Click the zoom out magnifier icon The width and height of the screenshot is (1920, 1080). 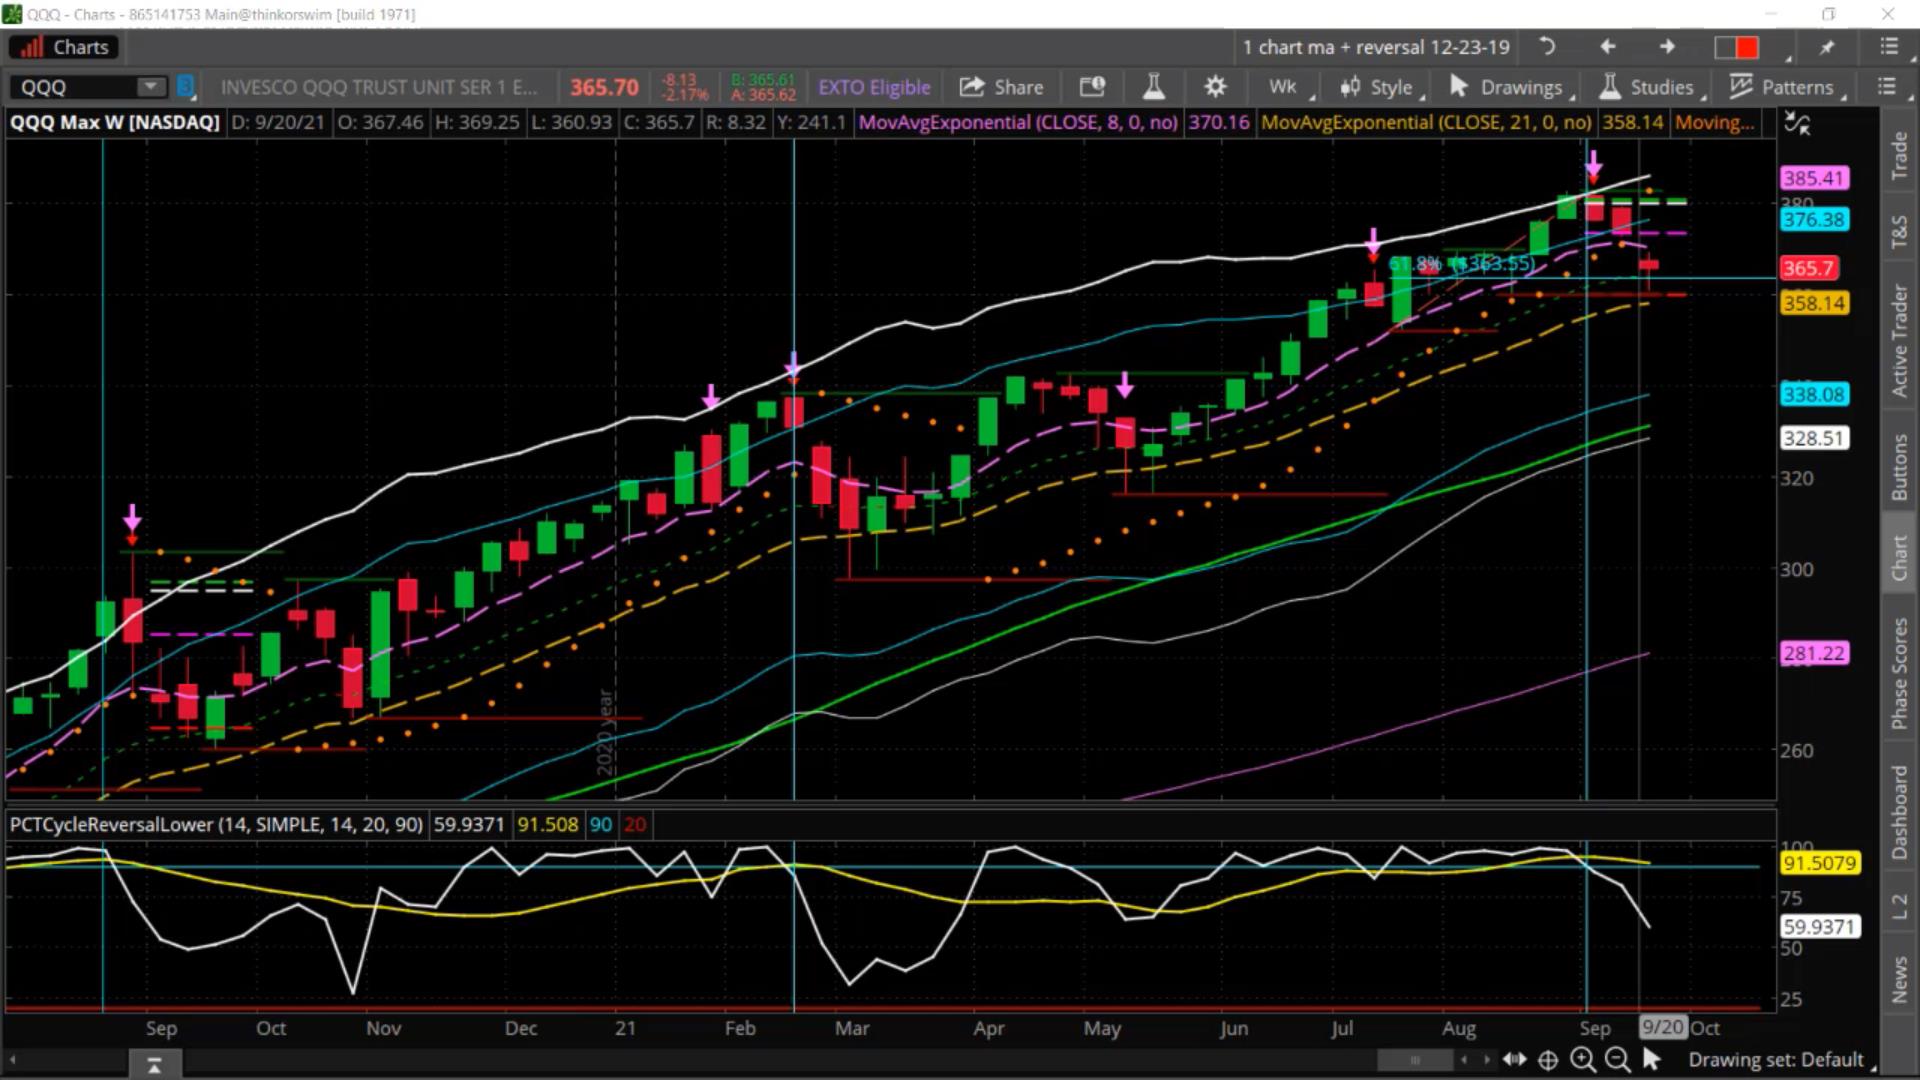(1616, 1060)
